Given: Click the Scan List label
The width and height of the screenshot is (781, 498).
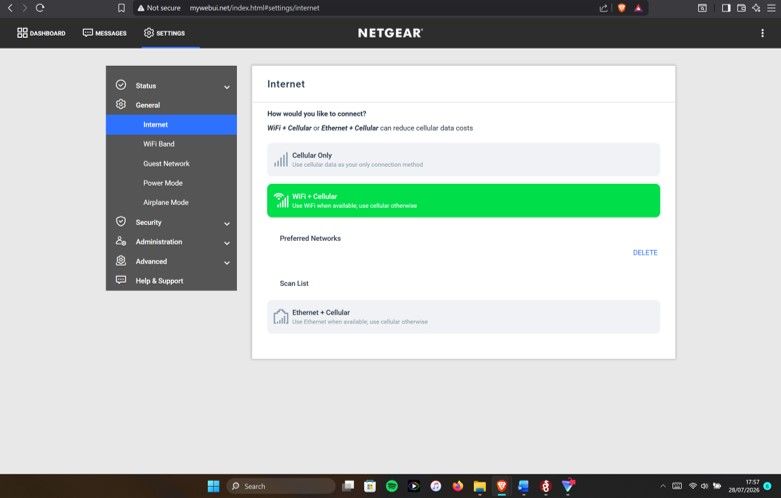Looking at the screenshot, I should click(x=294, y=283).
